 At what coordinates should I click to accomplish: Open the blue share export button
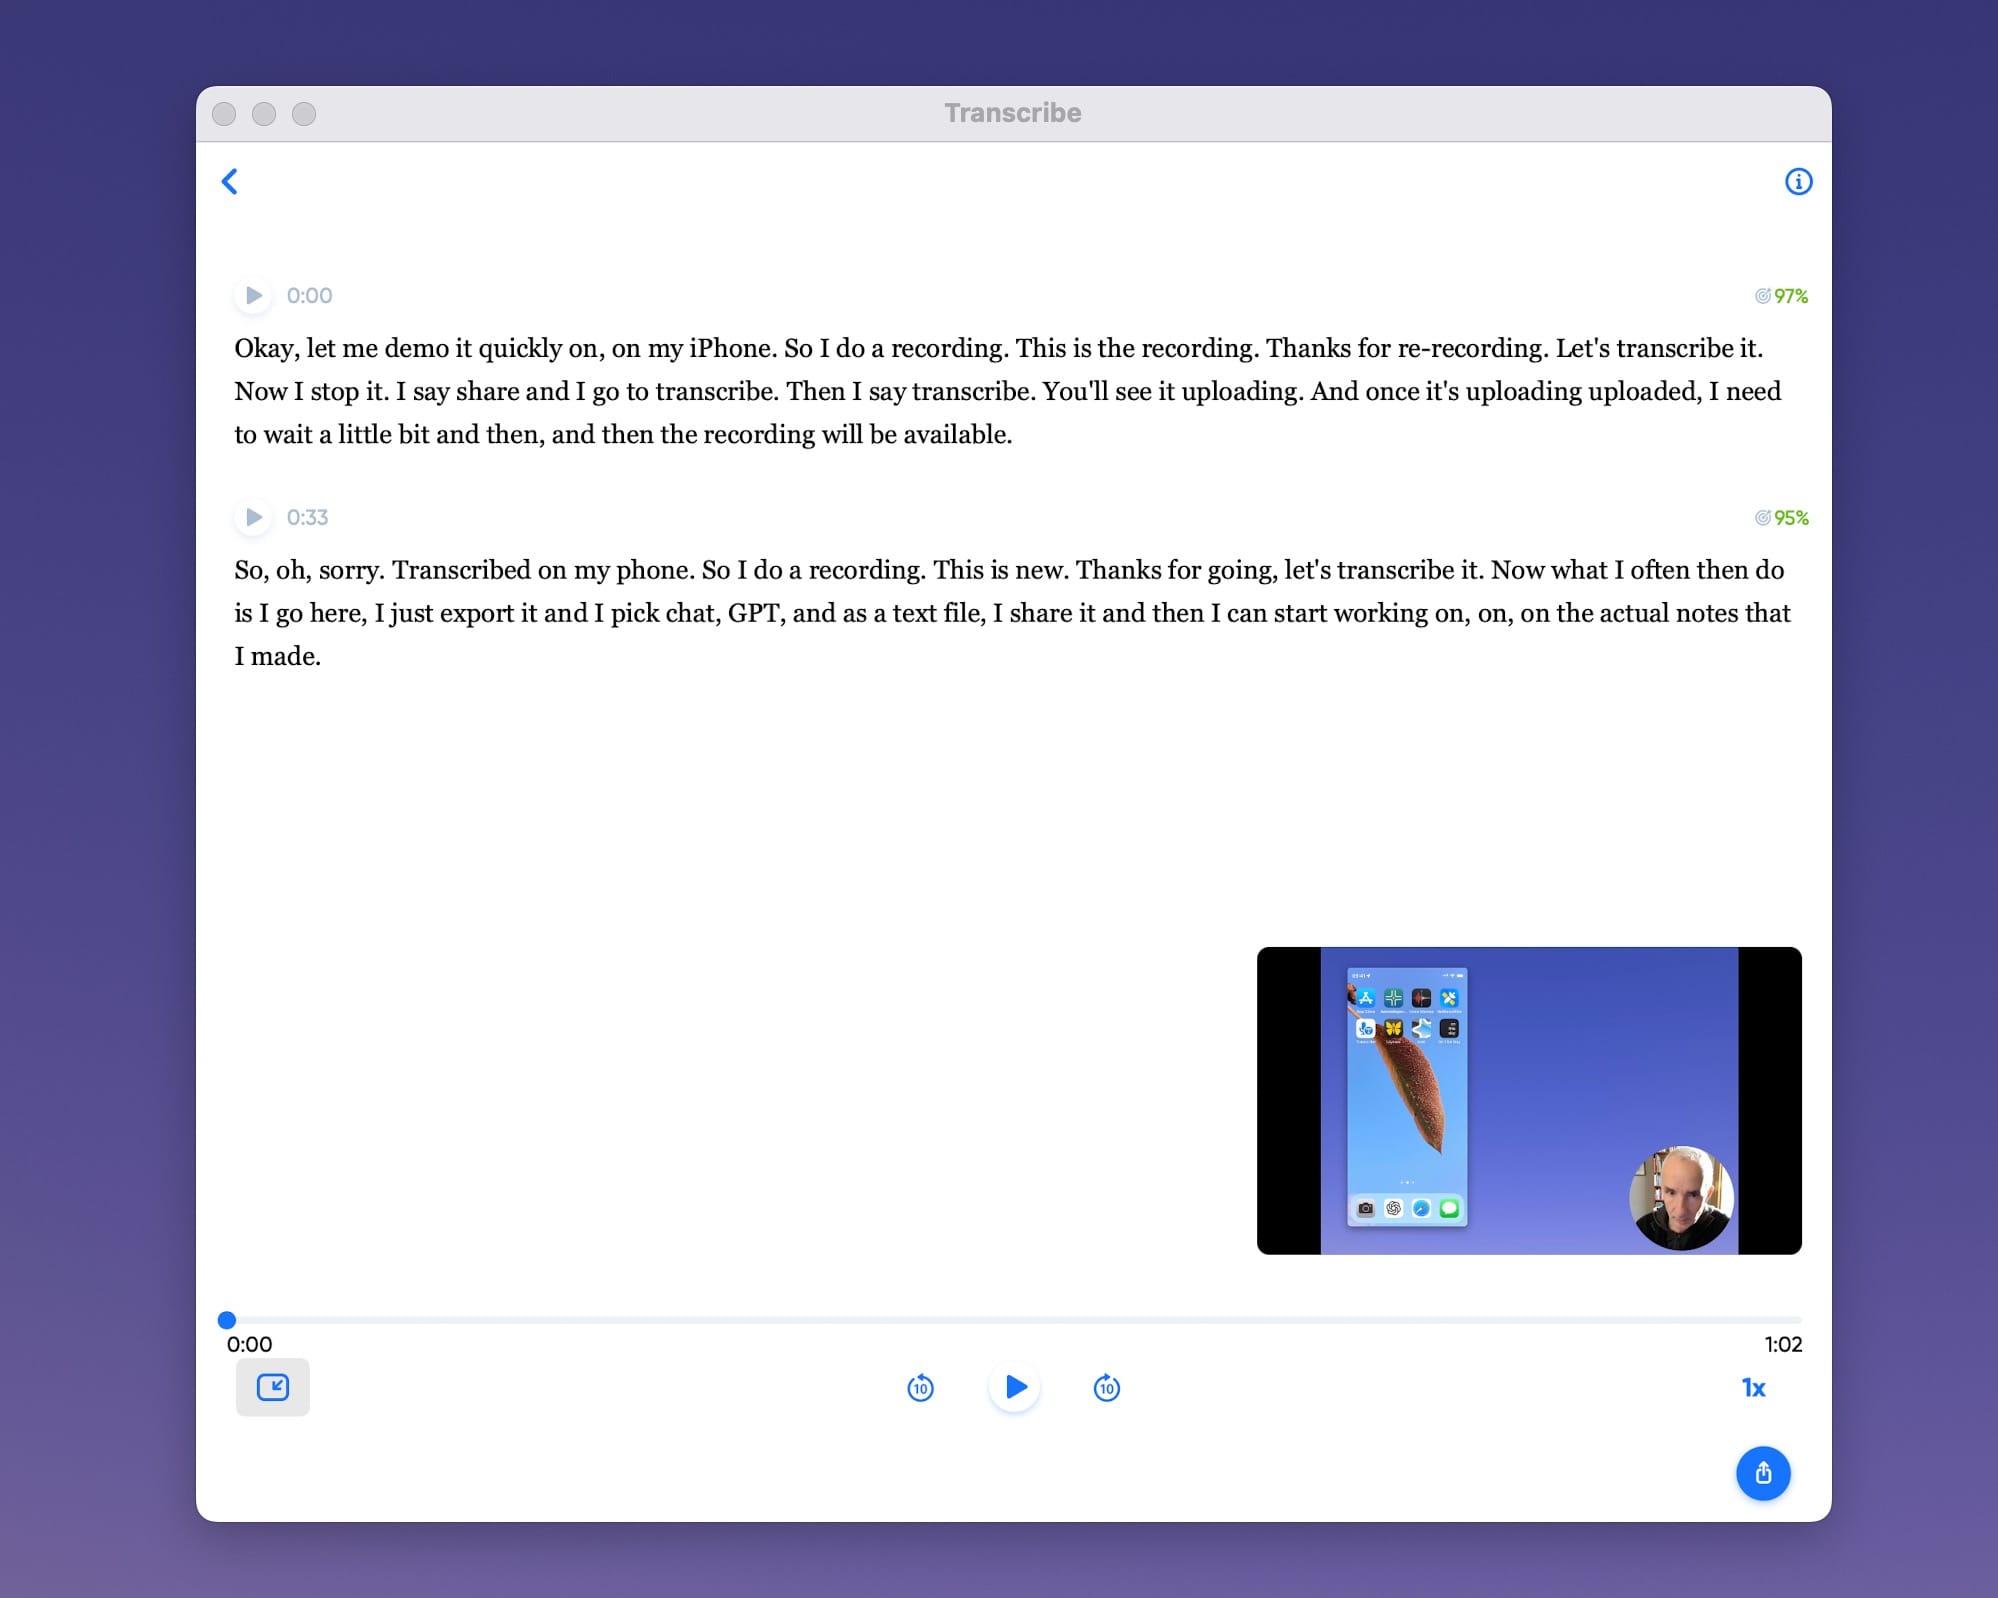point(1762,1473)
